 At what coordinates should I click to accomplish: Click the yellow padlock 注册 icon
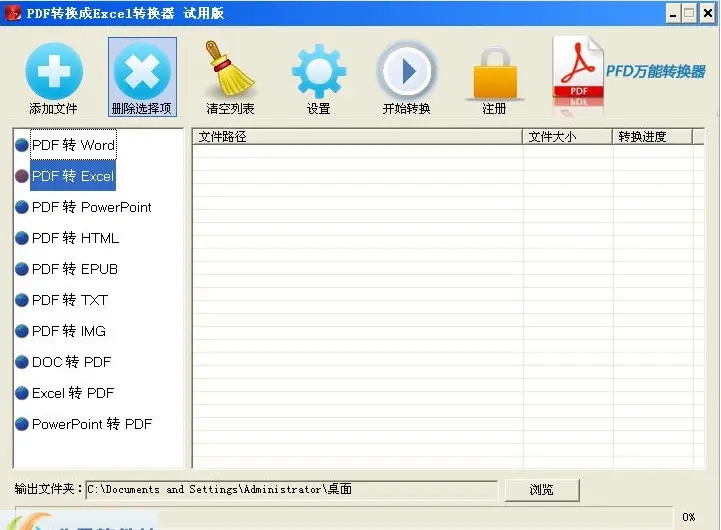(x=495, y=73)
